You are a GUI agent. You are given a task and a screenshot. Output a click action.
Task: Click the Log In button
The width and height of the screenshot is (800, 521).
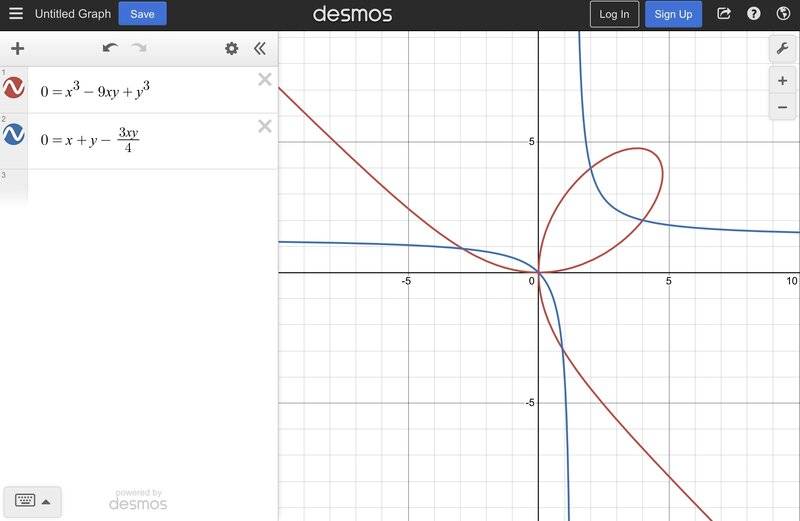[x=614, y=14]
